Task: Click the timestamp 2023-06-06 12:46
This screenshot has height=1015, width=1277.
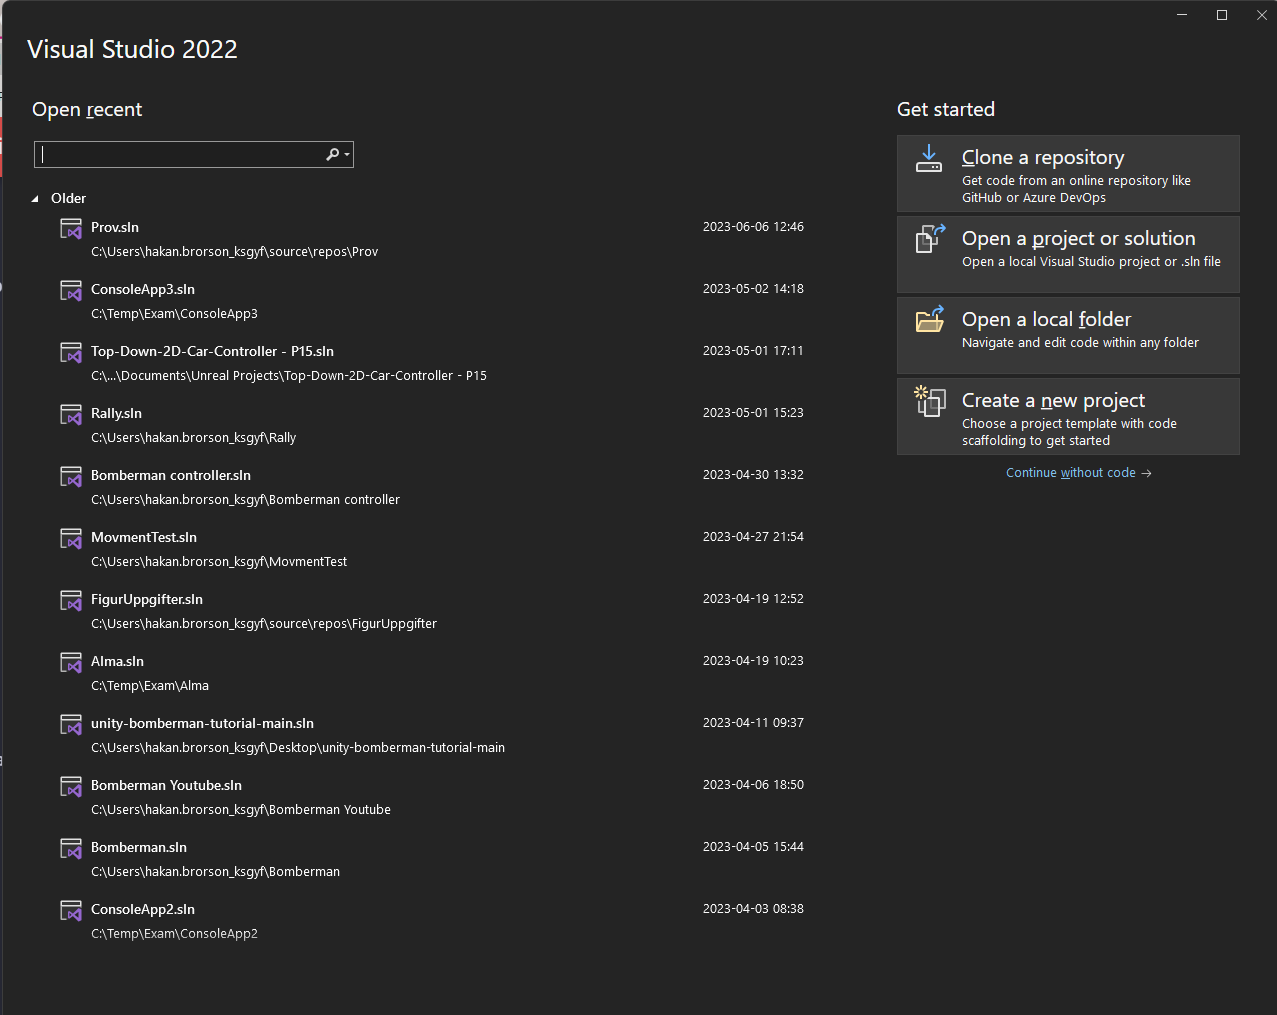Action: click(753, 227)
